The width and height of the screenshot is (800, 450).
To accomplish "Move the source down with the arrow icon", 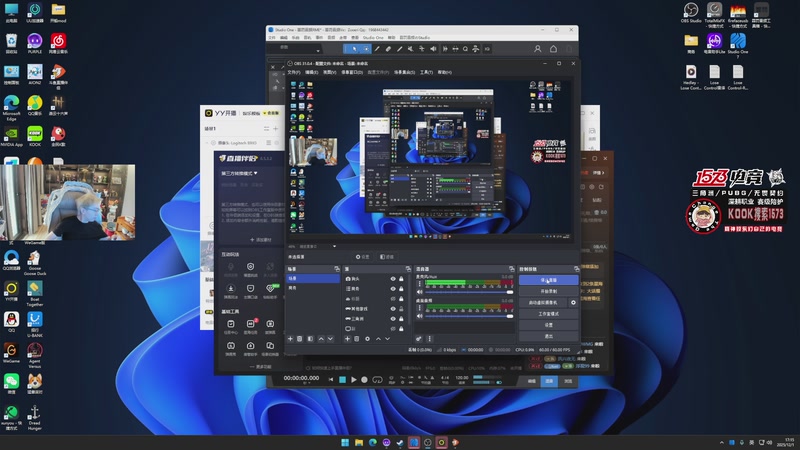I will [x=388, y=339].
